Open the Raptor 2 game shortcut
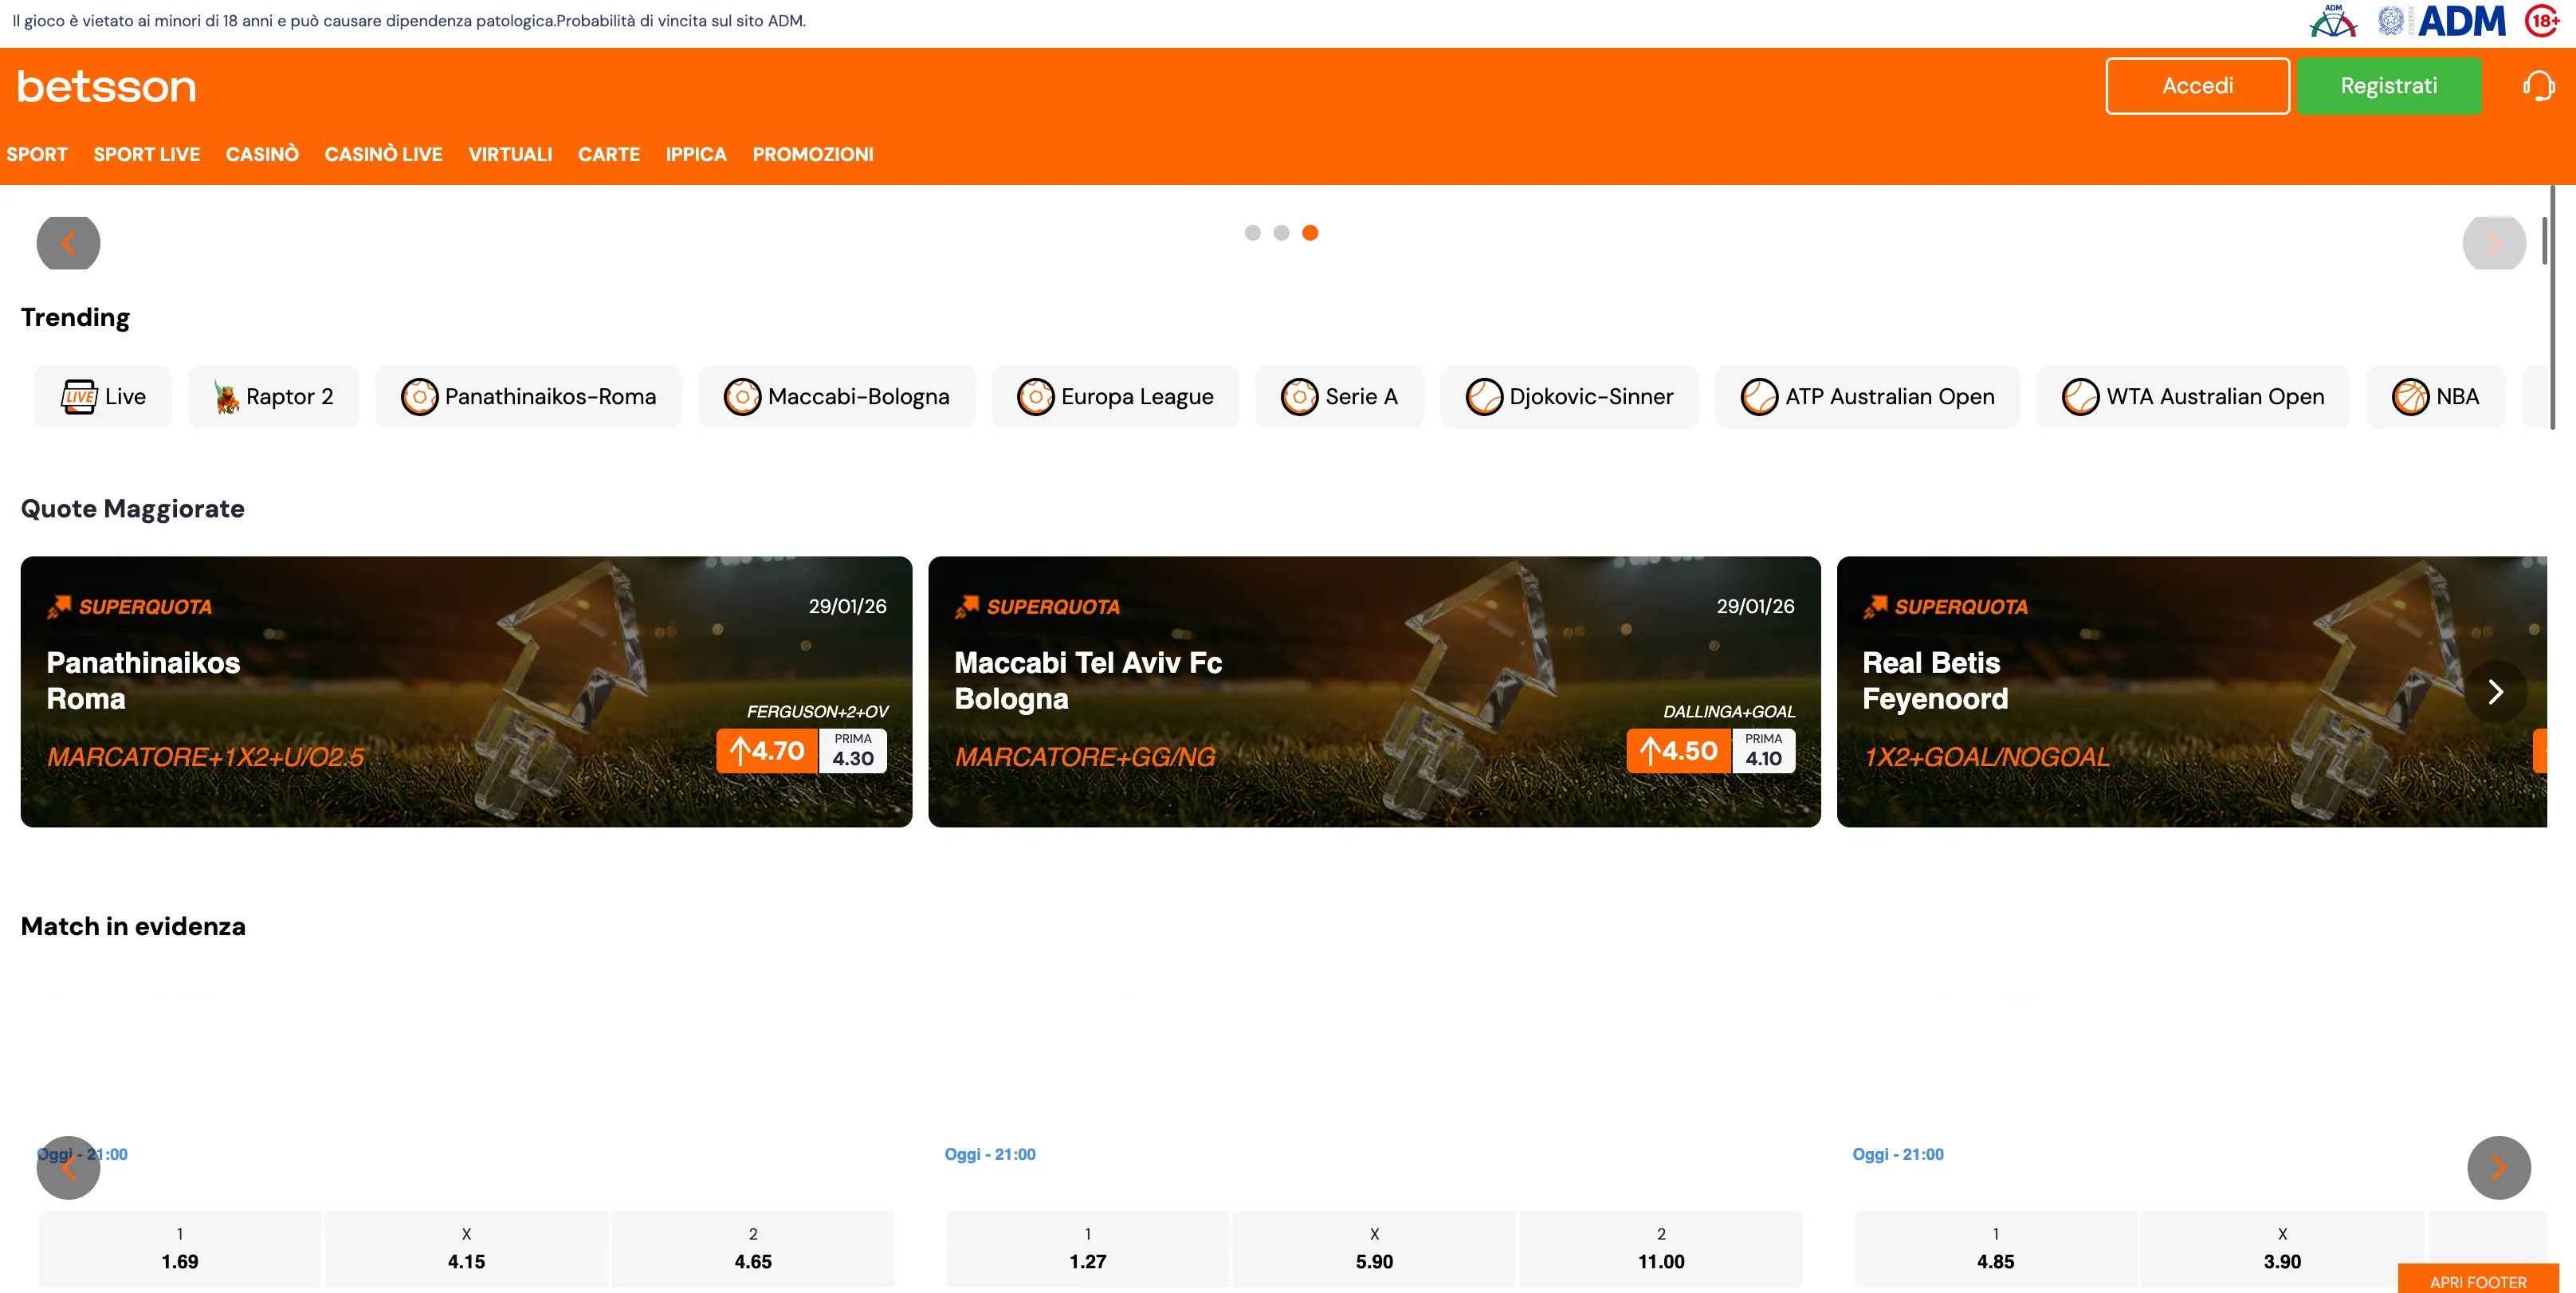Screen dimensions: 2576x1293 tap(273, 397)
